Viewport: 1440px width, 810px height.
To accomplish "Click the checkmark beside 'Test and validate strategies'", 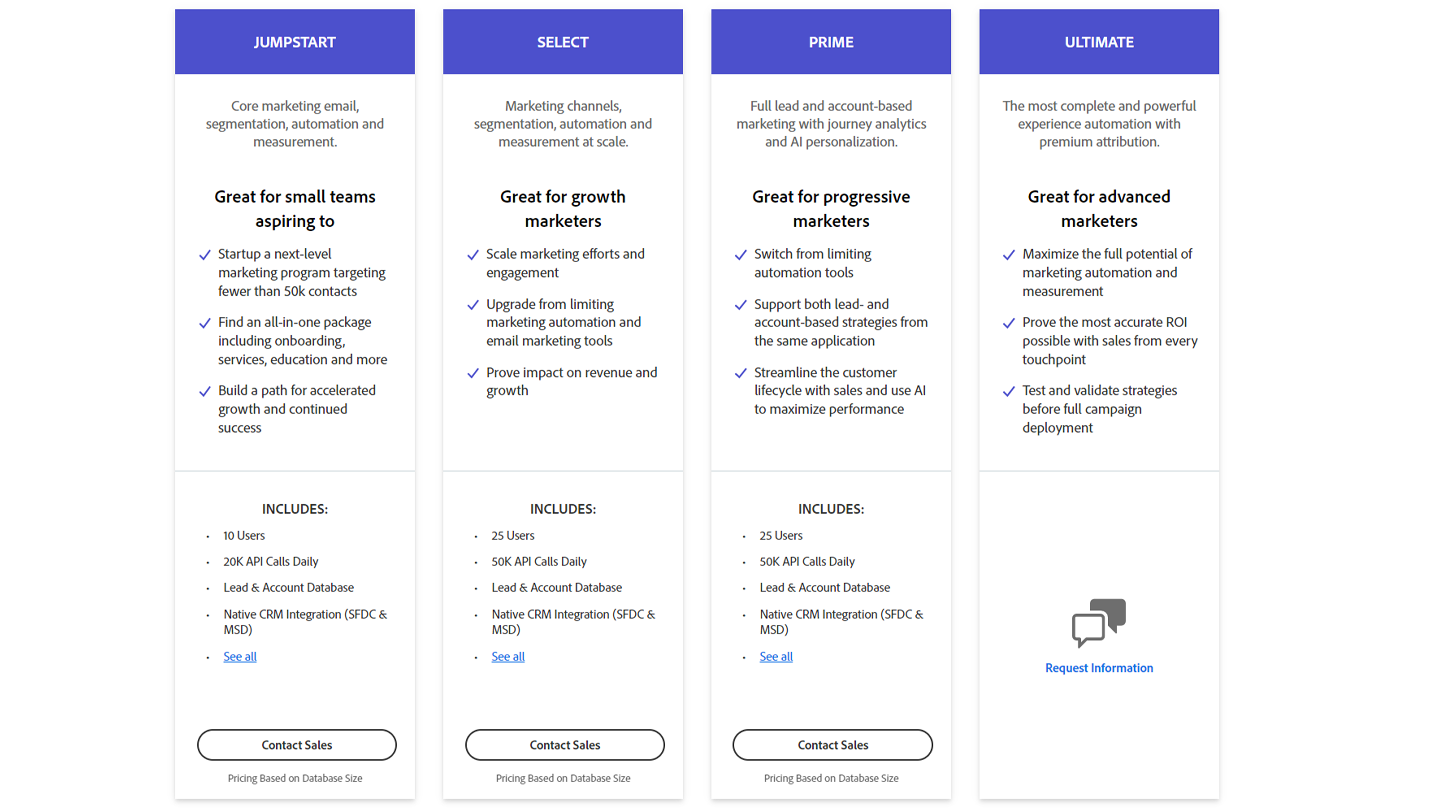I will [1009, 391].
